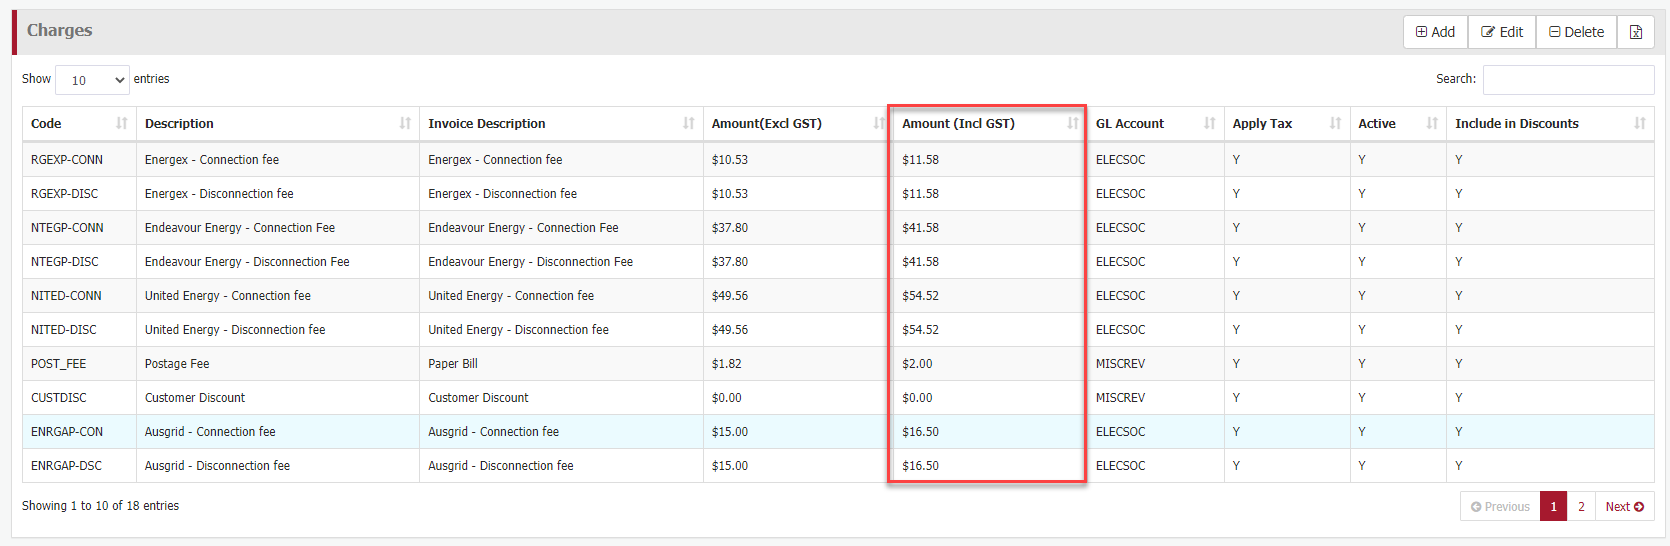The height and width of the screenshot is (546, 1670).
Task: Open the entries-per-page dropdown
Action: [93, 80]
